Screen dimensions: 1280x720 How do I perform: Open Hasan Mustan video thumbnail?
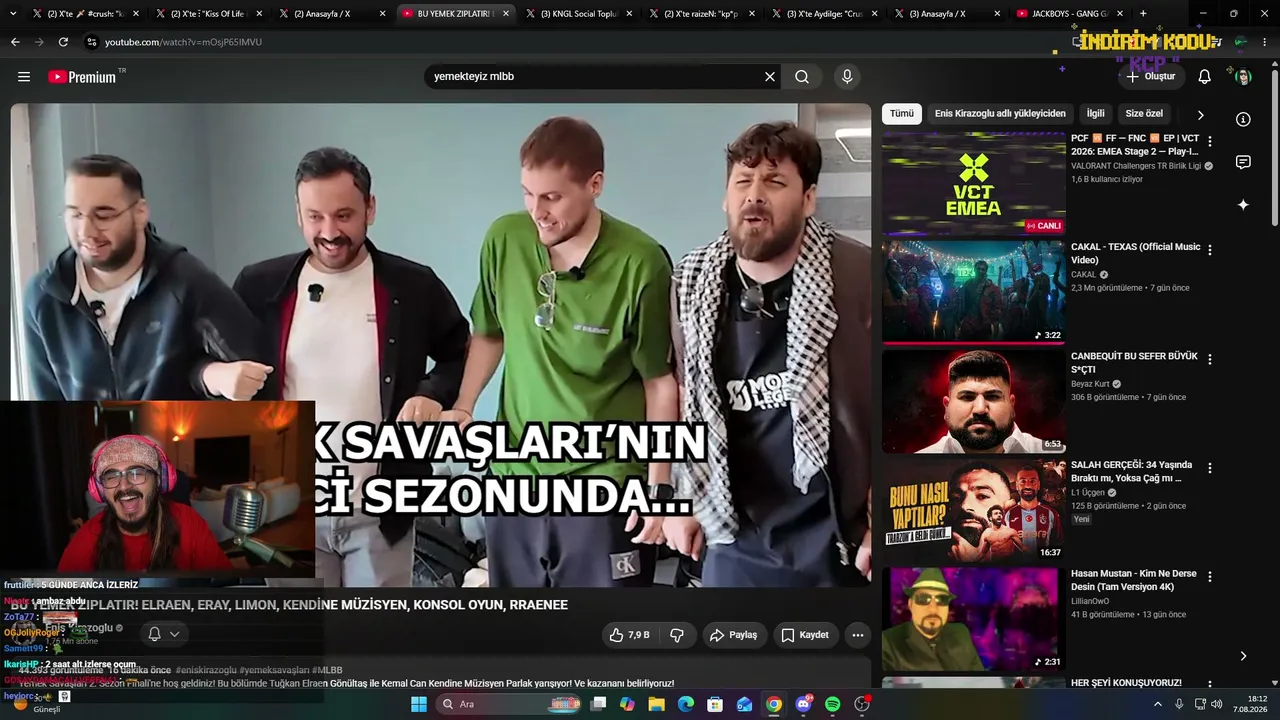point(974,620)
